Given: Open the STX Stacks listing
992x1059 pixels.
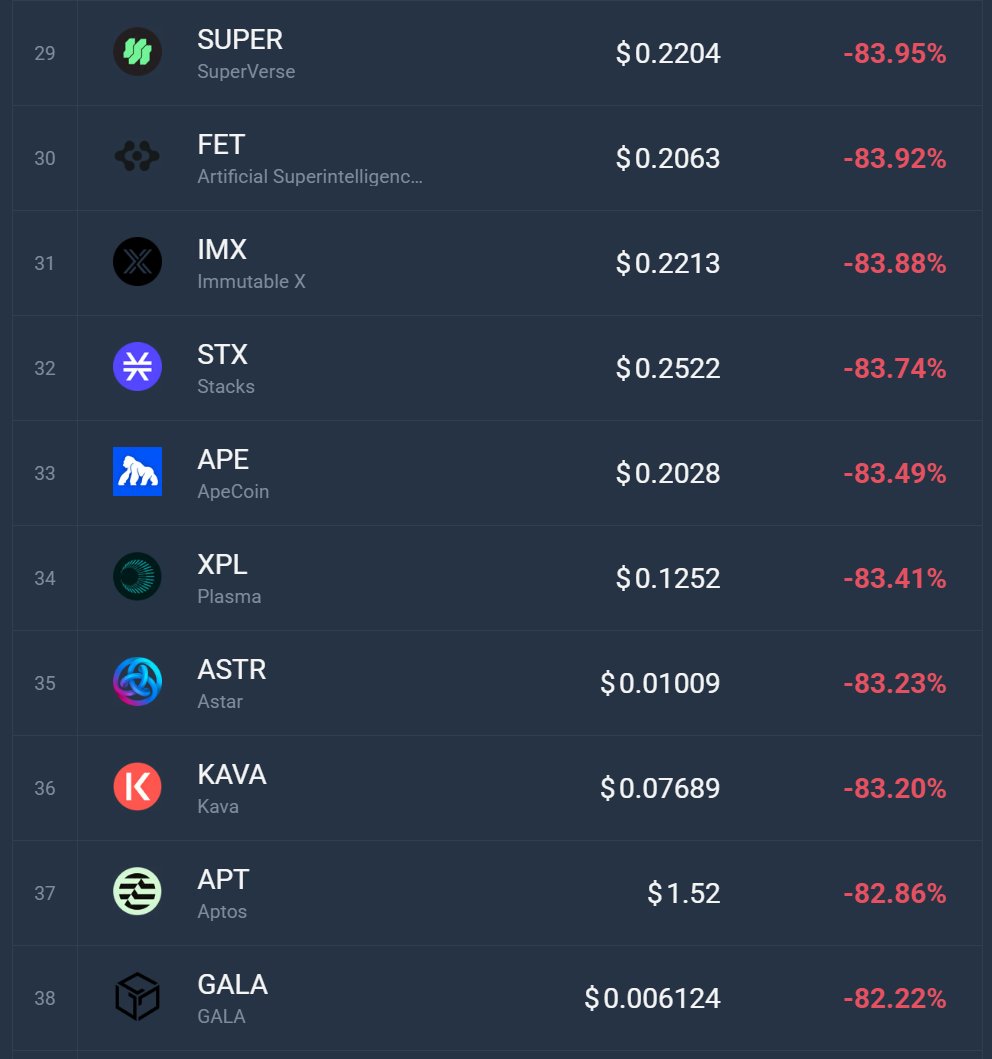Looking at the screenshot, I should 223,355.
